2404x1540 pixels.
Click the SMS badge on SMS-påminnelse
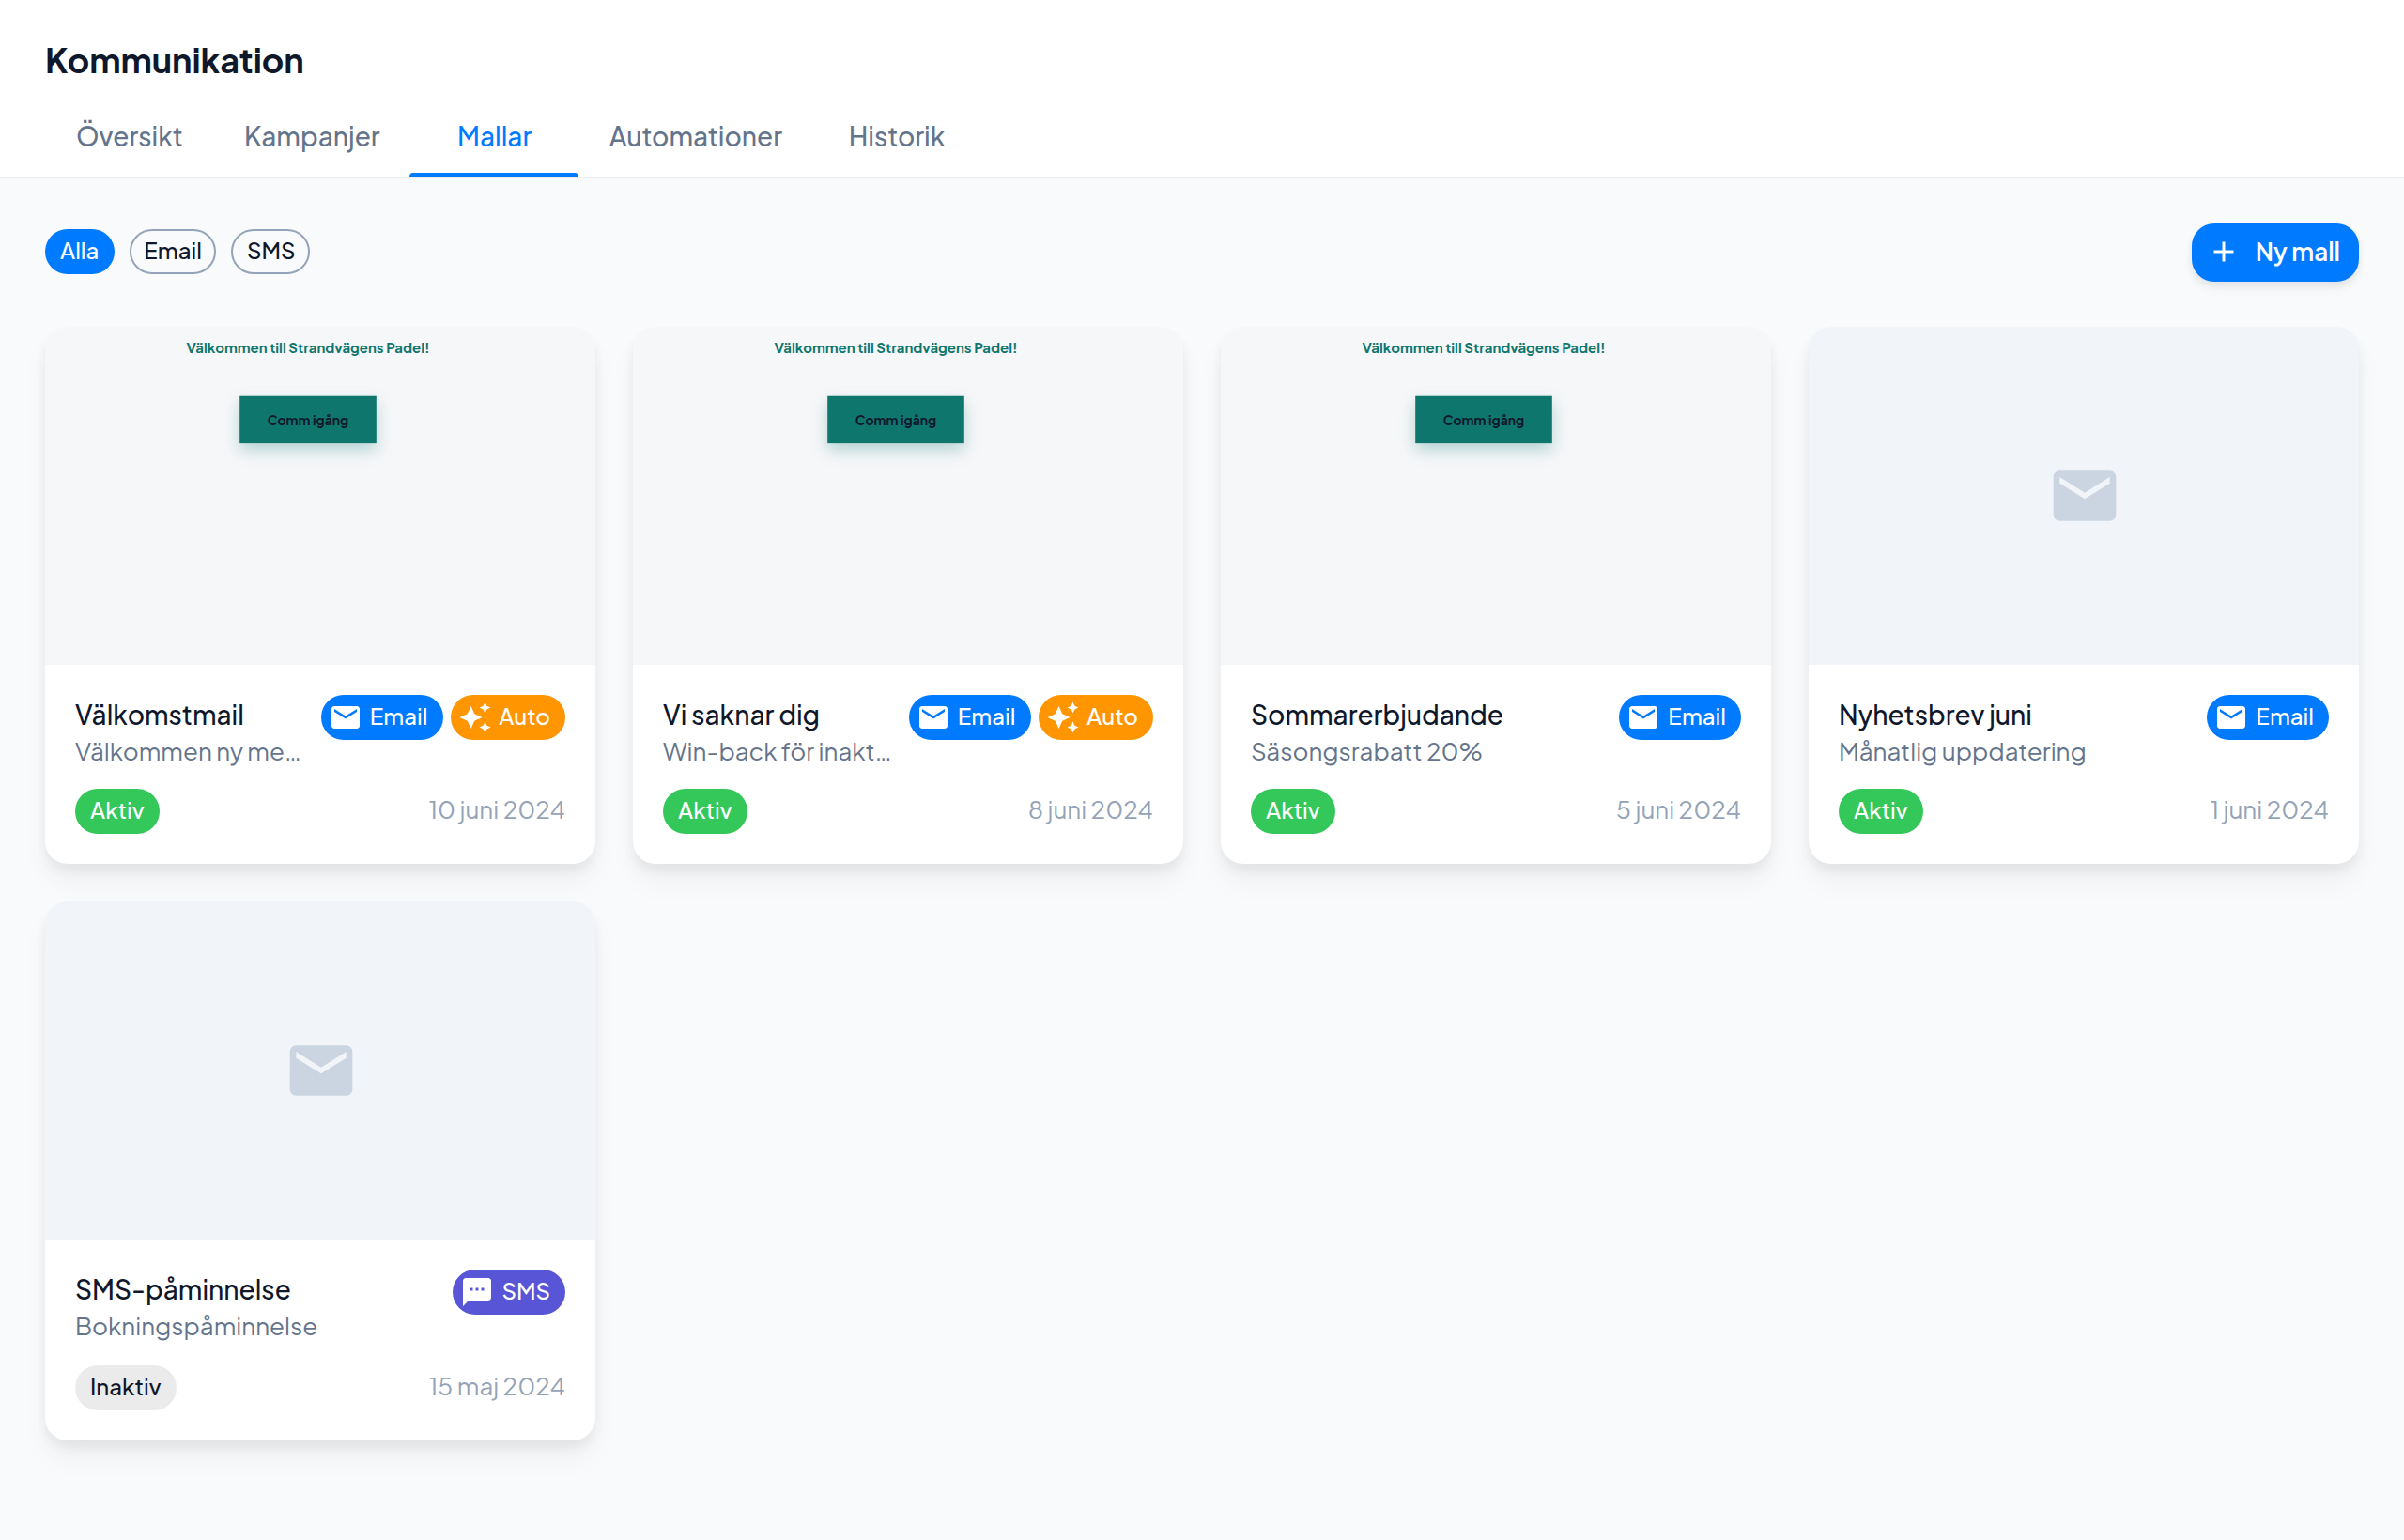(508, 1292)
